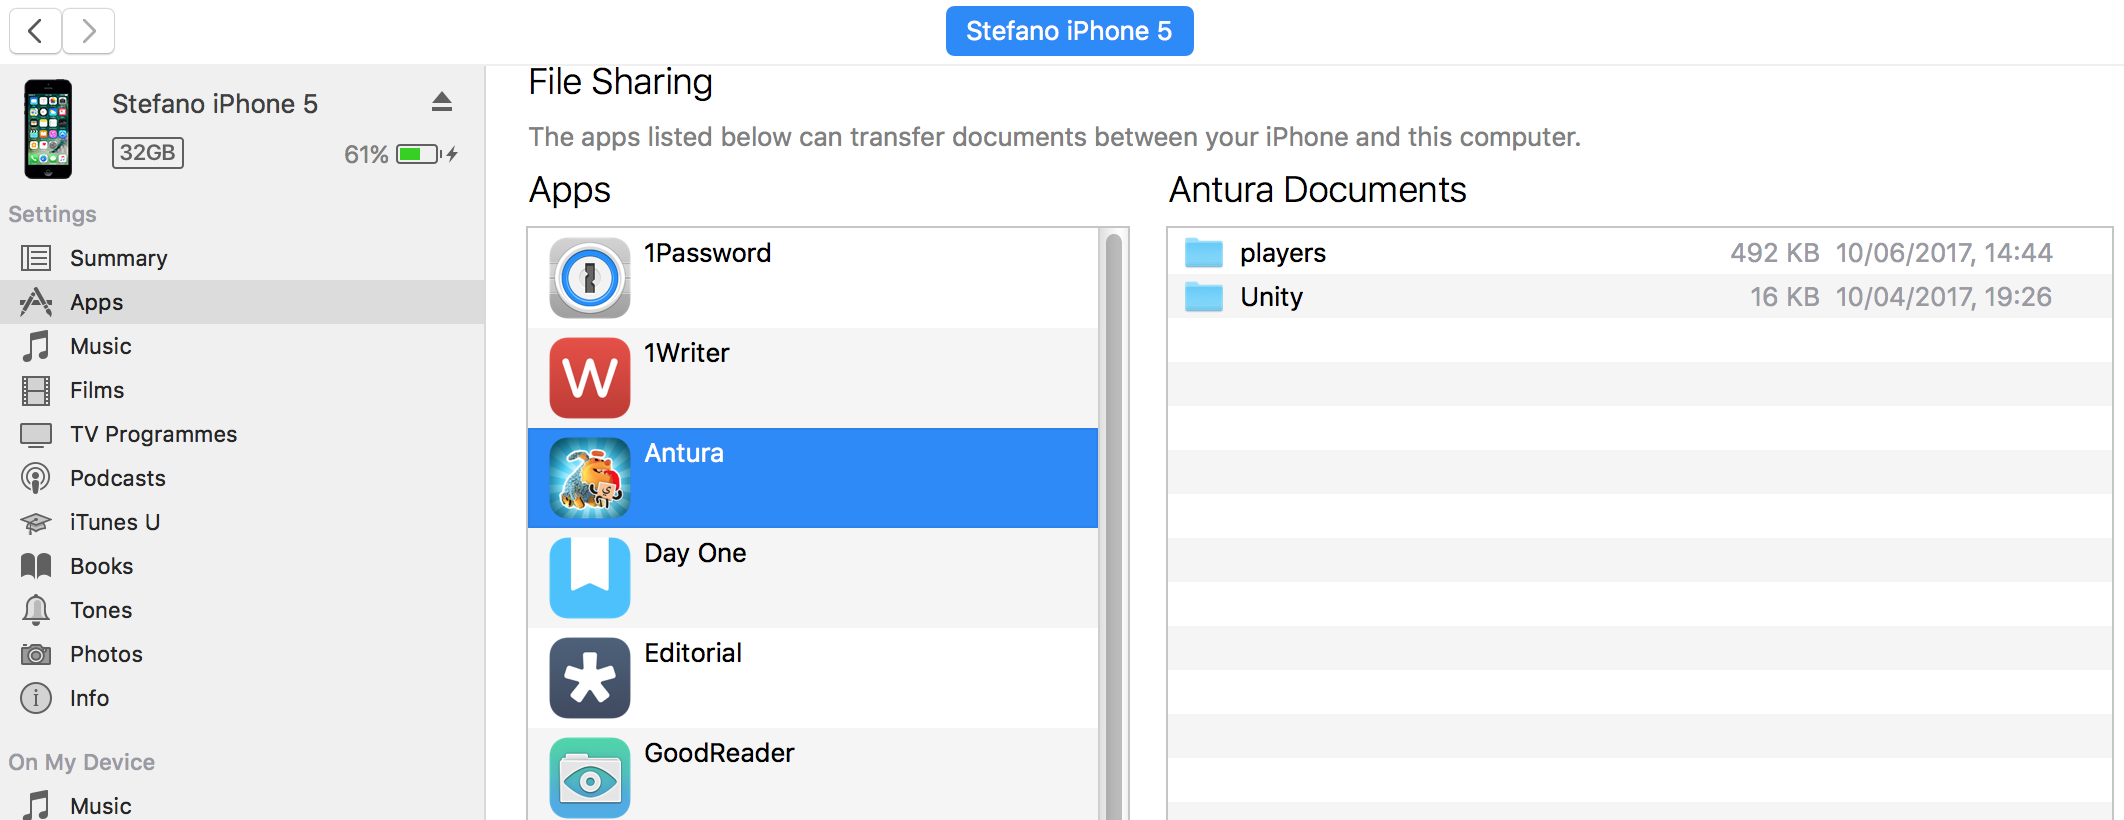The width and height of the screenshot is (2124, 820).
Task: Click the Stefano iPhone 5 device button
Action: 1068,31
